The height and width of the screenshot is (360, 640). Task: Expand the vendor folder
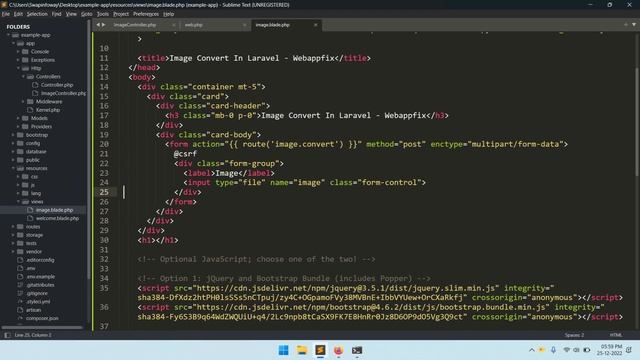coord(13,251)
